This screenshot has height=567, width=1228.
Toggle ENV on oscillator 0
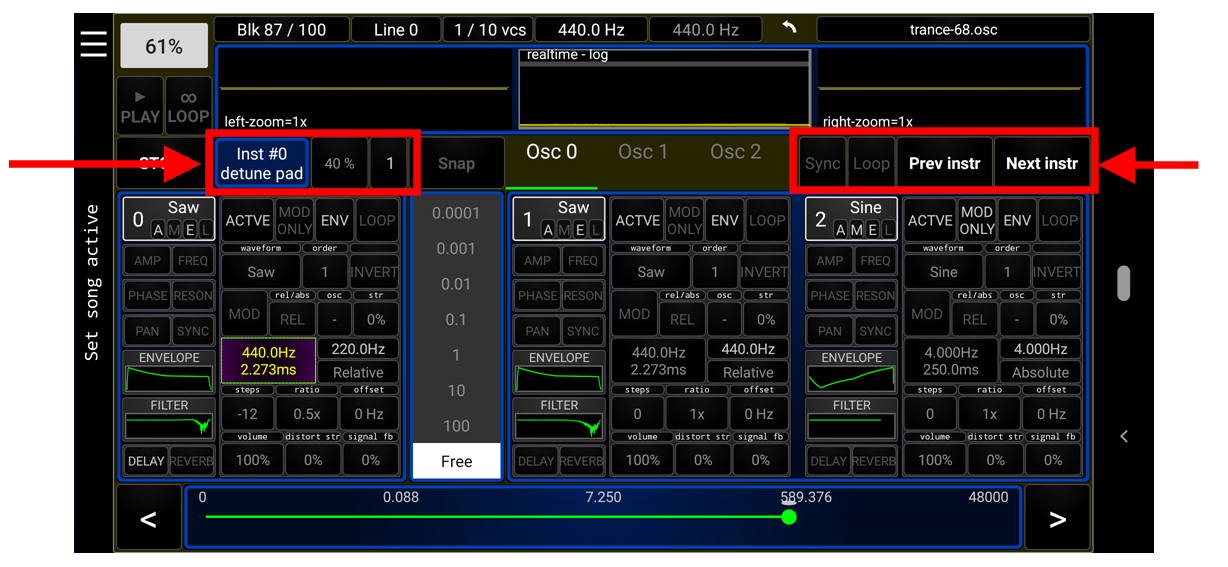pyautogui.click(x=333, y=220)
